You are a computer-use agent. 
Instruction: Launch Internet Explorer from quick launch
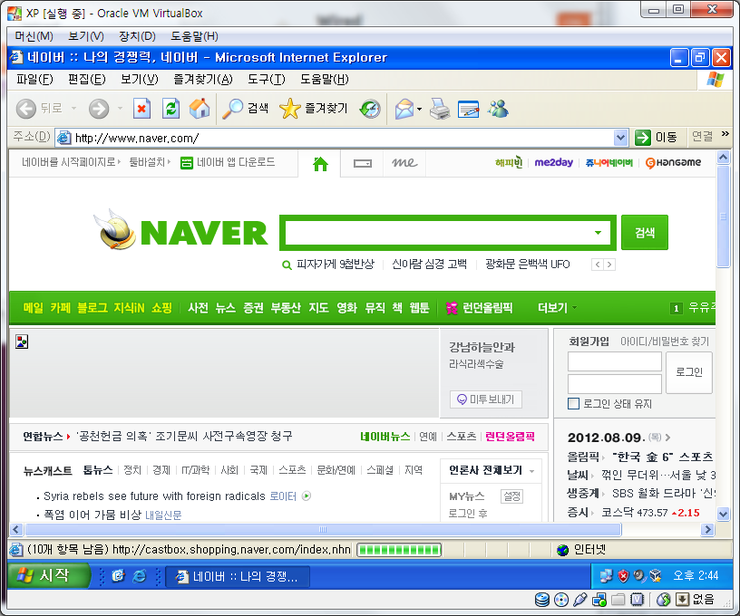[x=140, y=576]
